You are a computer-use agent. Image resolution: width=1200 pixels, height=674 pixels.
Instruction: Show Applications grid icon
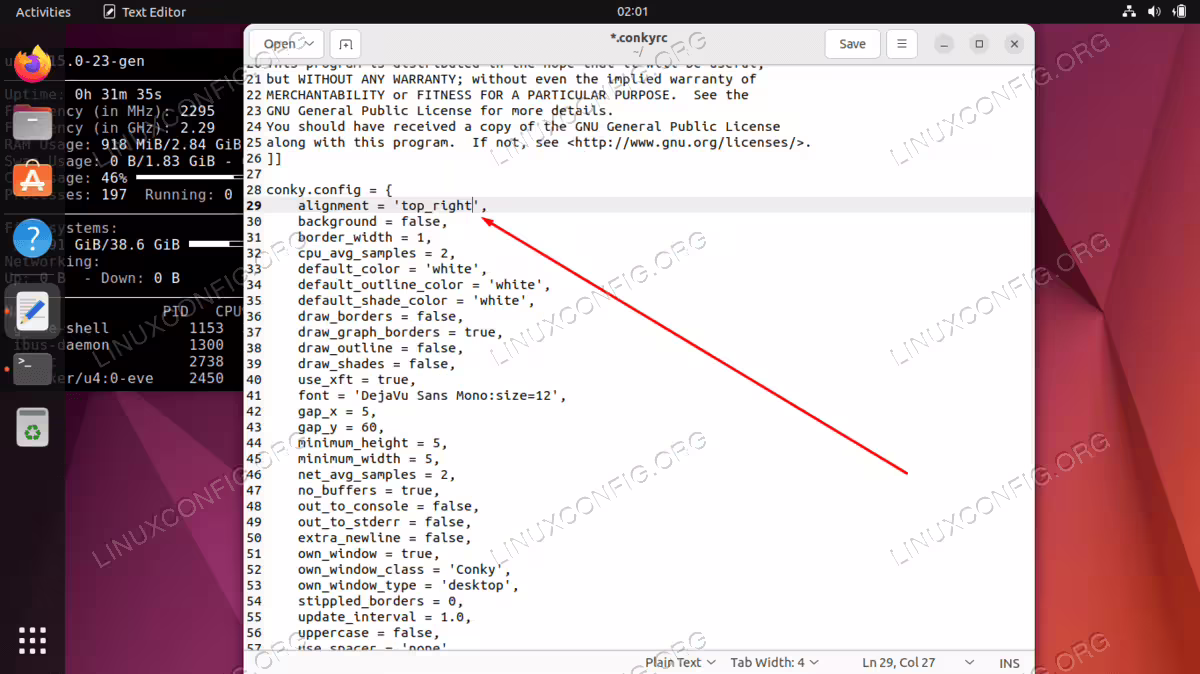[33, 641]
